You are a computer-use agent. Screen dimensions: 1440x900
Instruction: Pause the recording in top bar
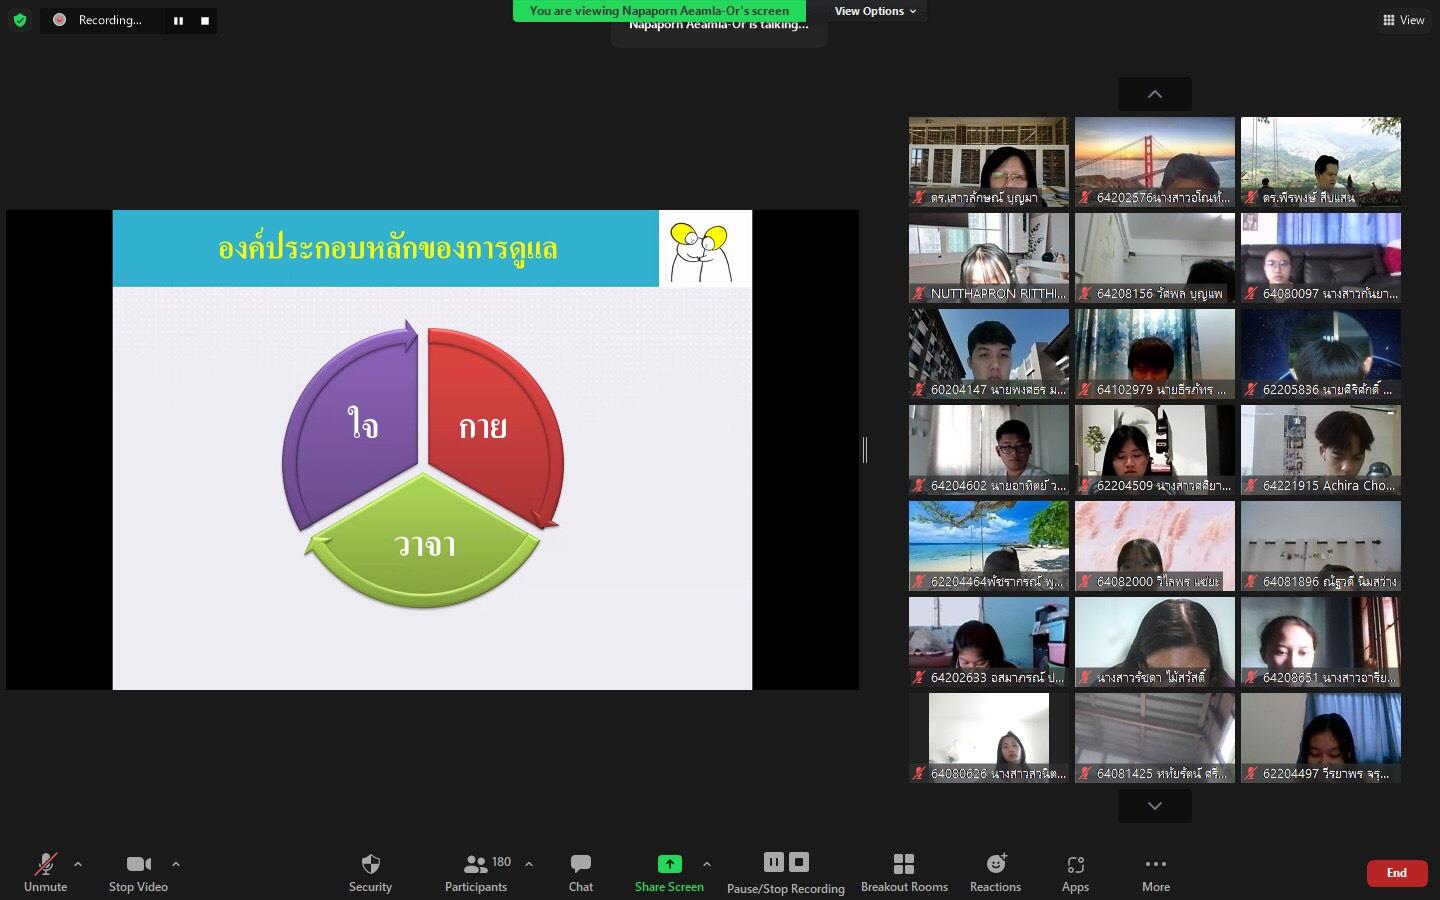tap(178, 20)
